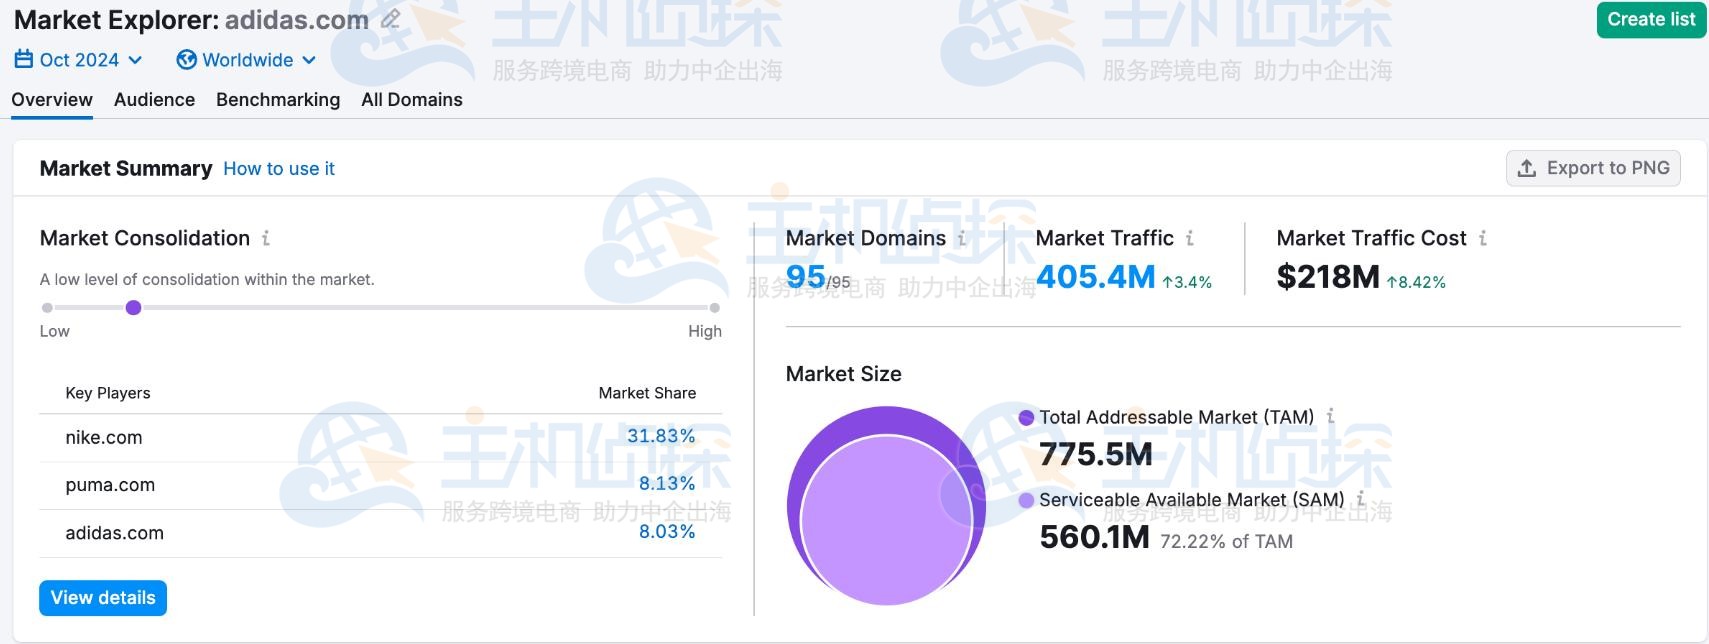Open the How to use it link
1709x644 pixels.
click(279, 169)
